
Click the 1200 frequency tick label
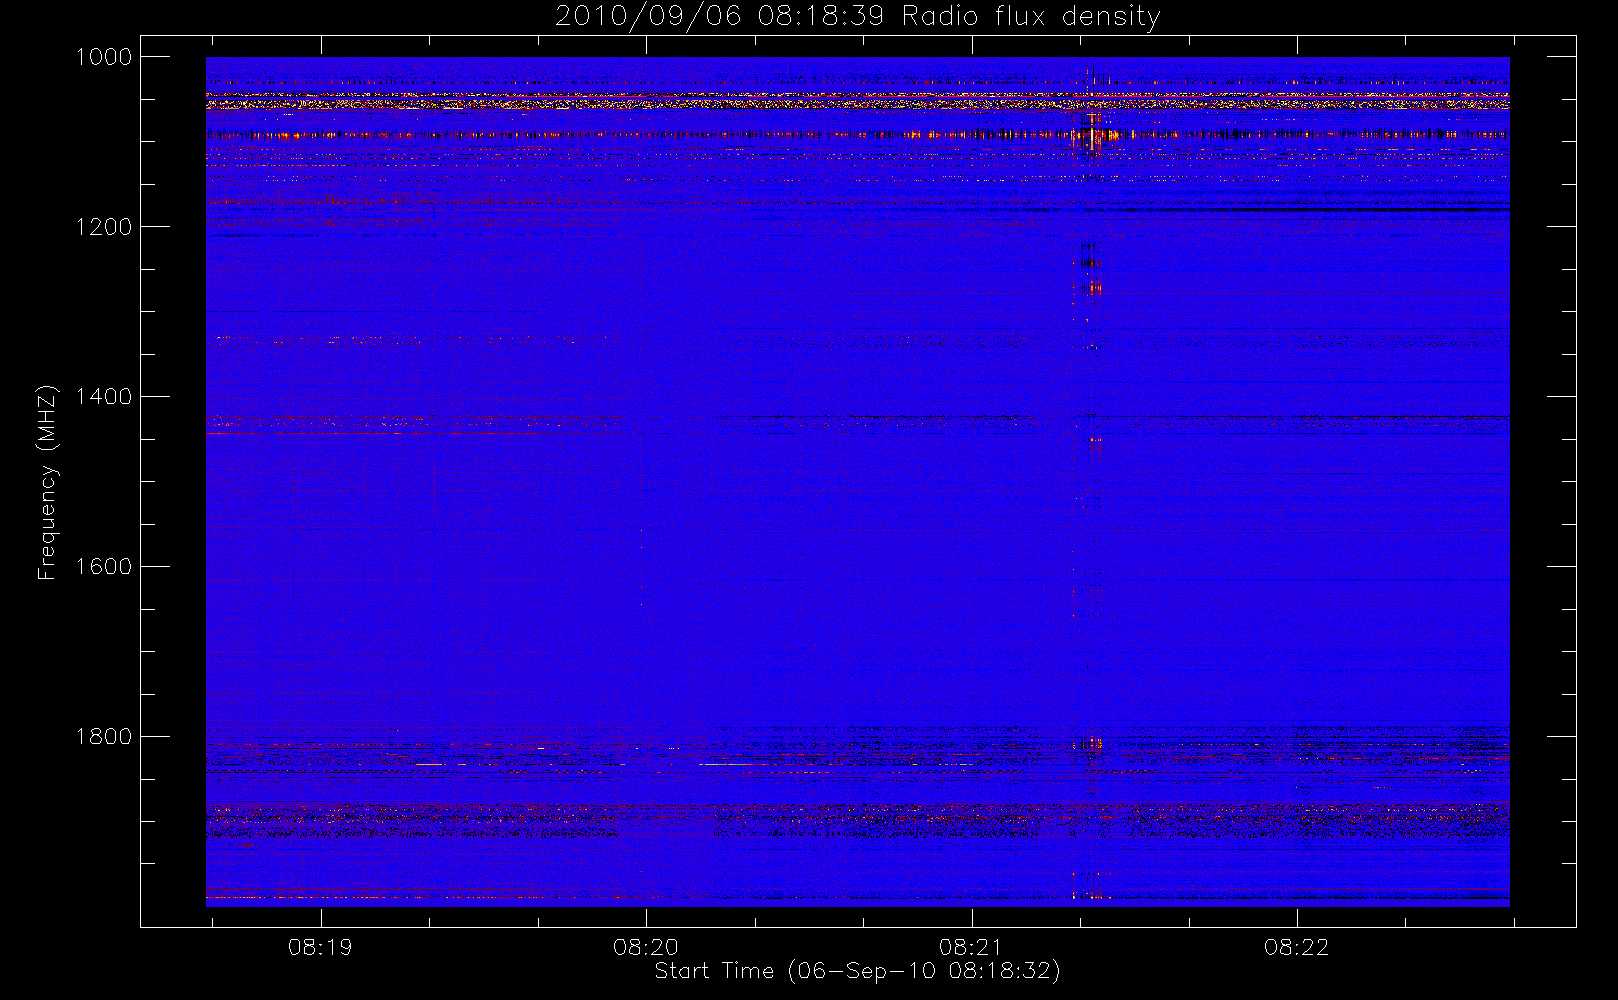[x=104, y=227]
